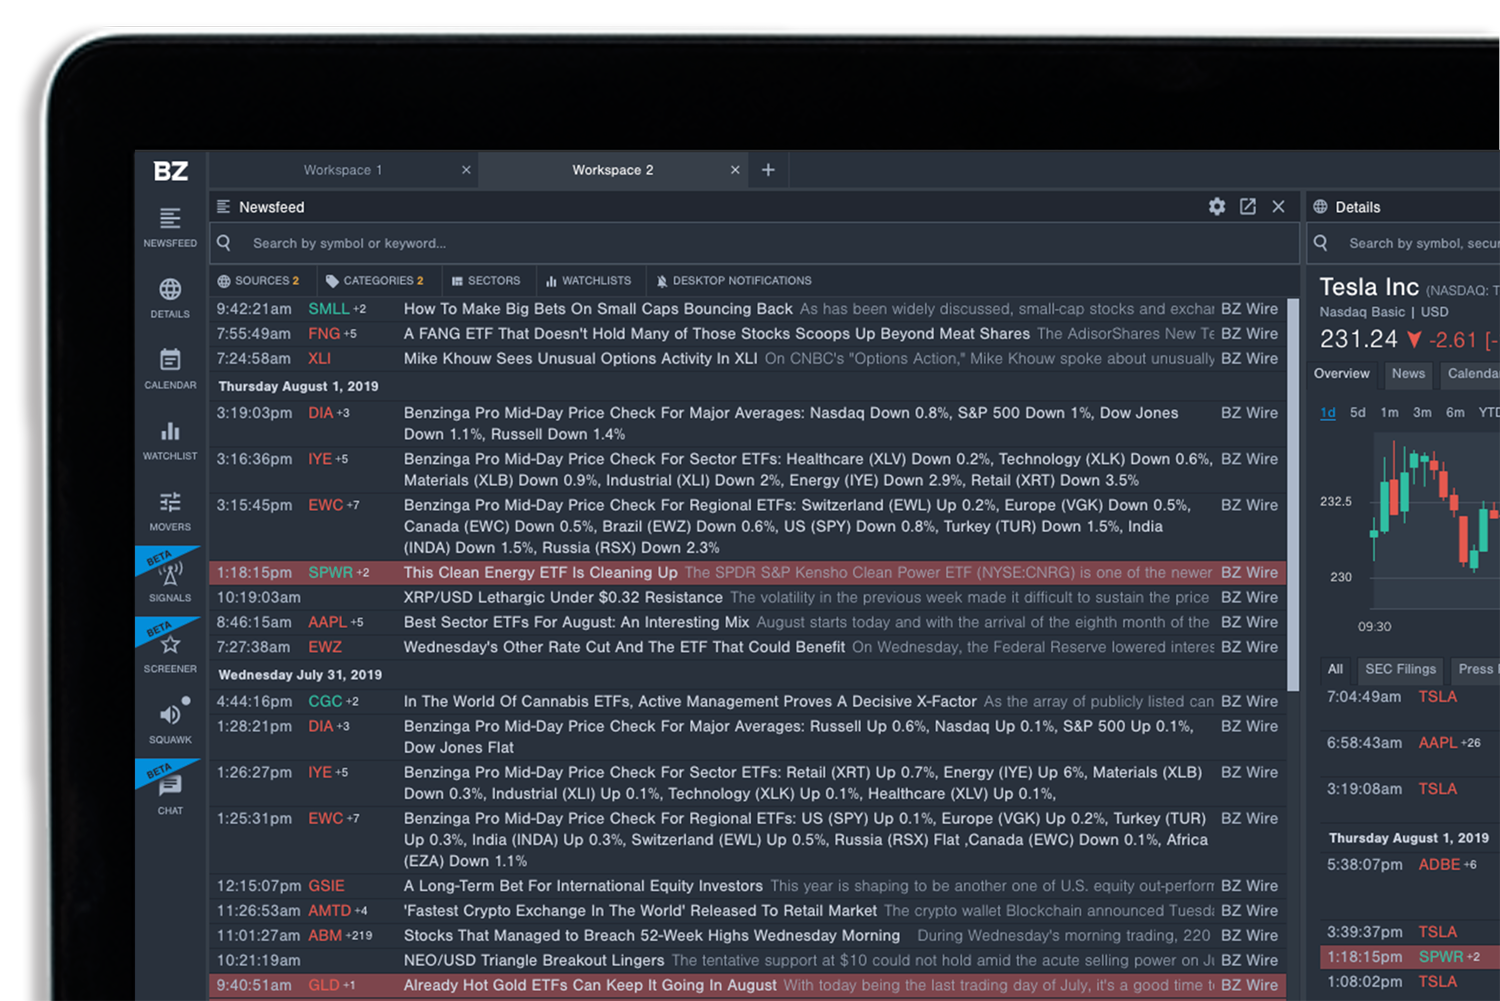Open 'How To Make Big Bets' headline
Image resolution: width=1500 pixels, height=1001 pixels.
(598, 309)
